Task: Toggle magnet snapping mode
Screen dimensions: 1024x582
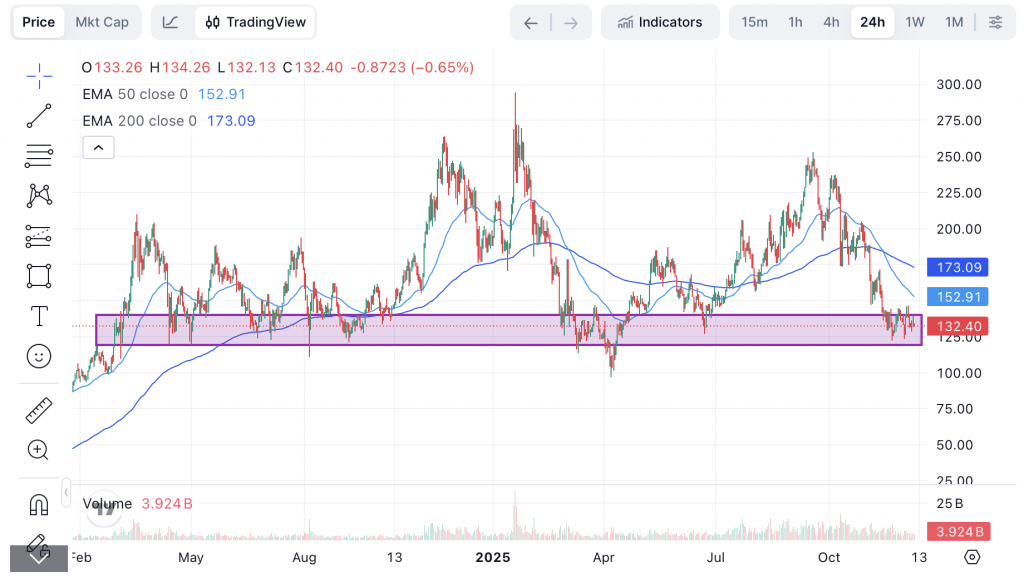Action: (x=39, y=504)
